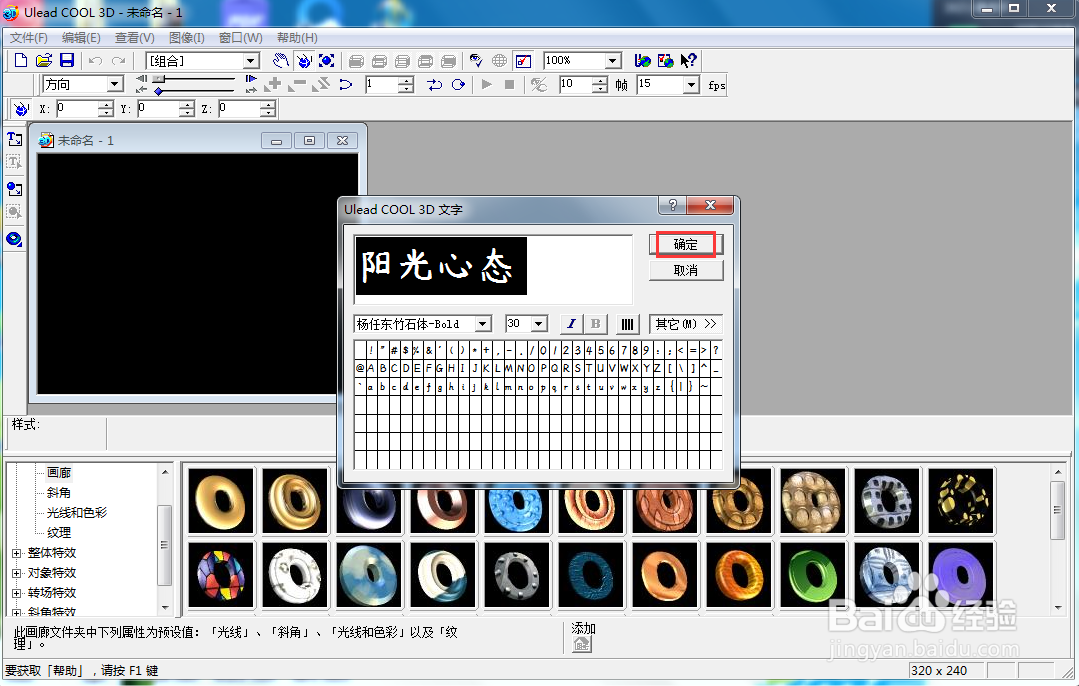This screenshot has width=1079, height=686.
Task: Open the 编辑(E) menu
Action: coord(81,38)
